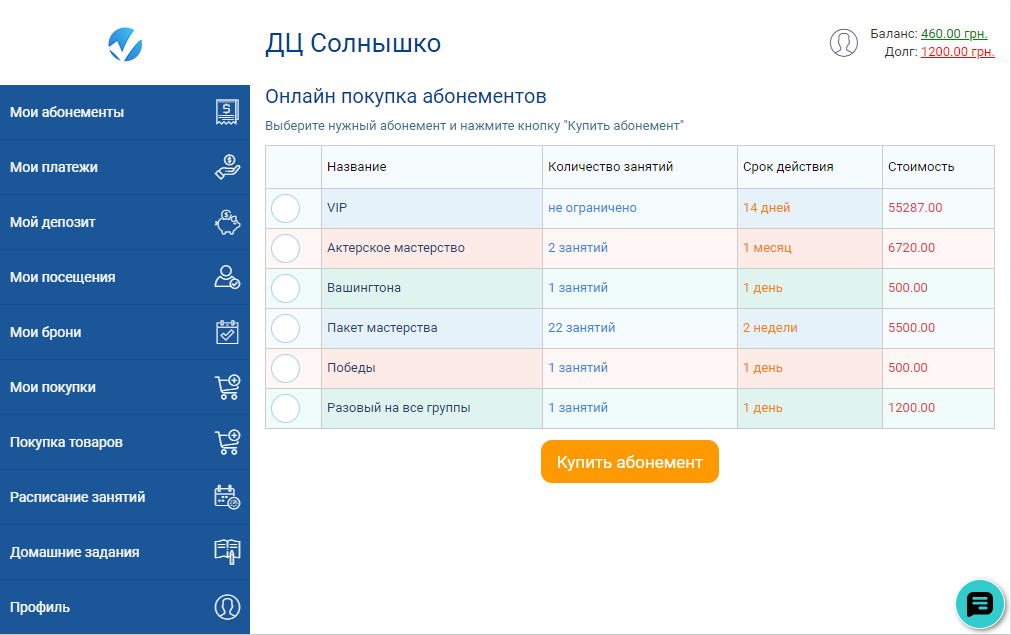Viewport: 1011px width, 635px height.
Task: Click the calendar icon for Расписание занятий
Action: 227,497
